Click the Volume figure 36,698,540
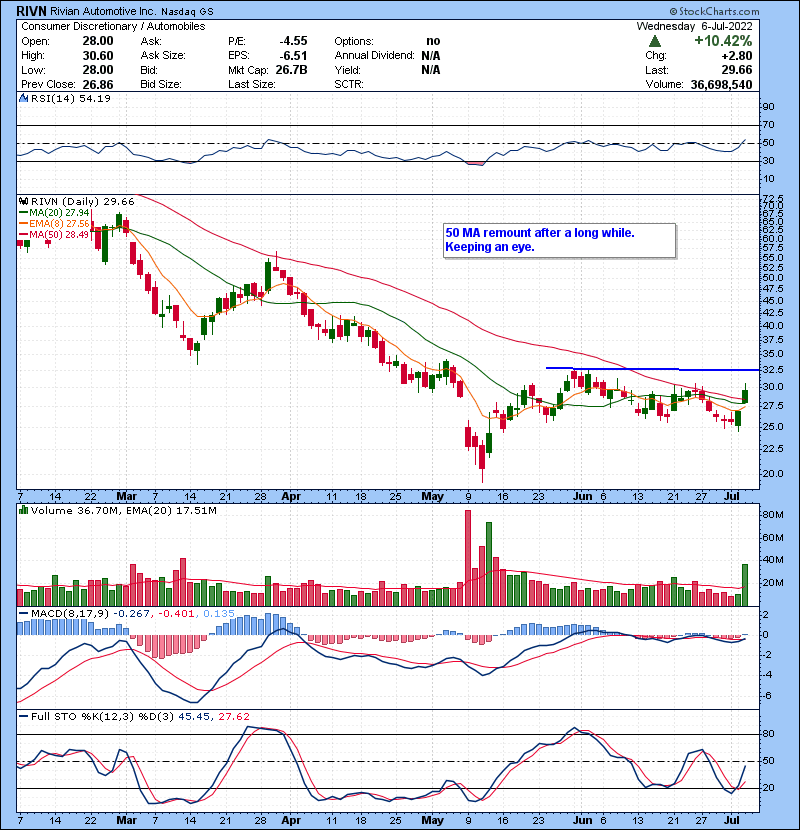The width and height of the screenshot is (800, 830). point(721,84)
